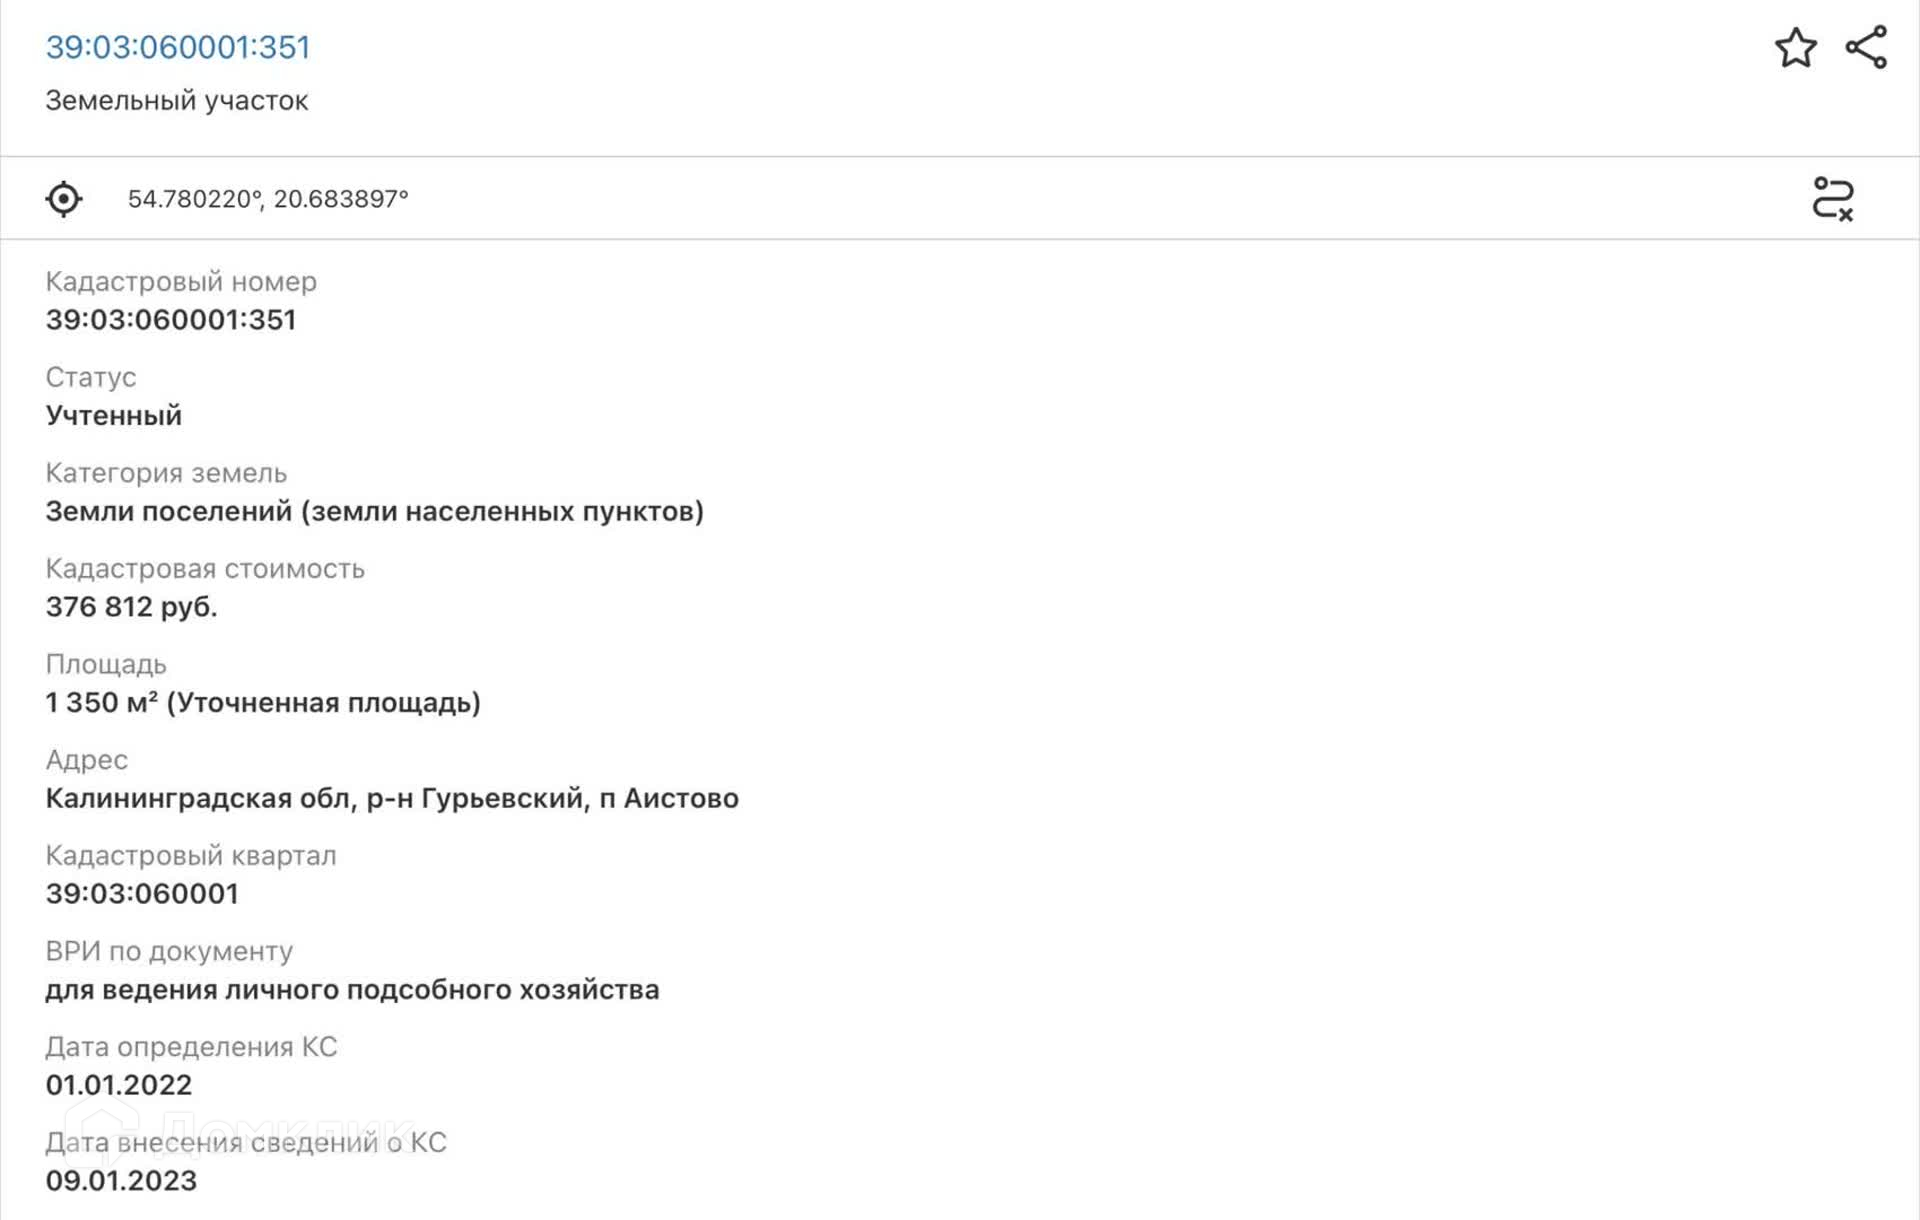Select the cadastral value "376 812 руб."

(131, 607)
